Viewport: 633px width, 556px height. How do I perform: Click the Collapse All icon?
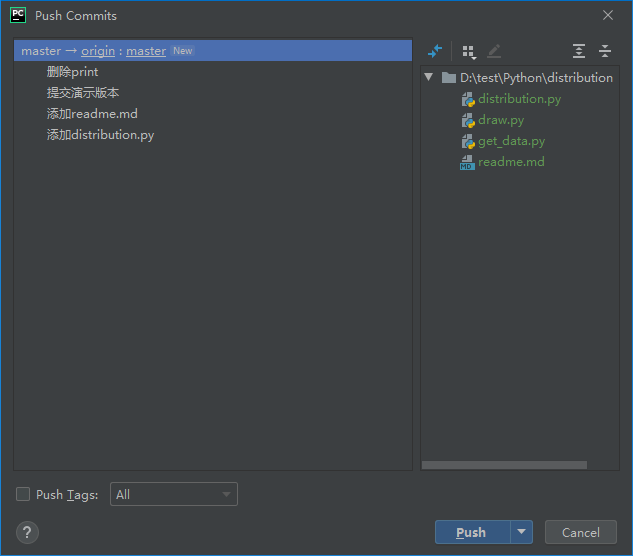604,51
